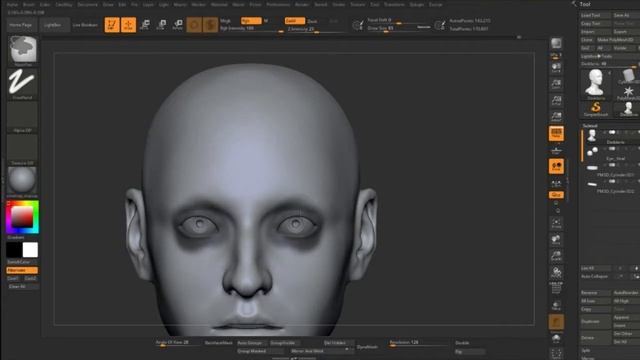Click the Duplicate subtool button
Image resolution: width=640 pixels, height=360 pixels.
click(x=596, y=322)
